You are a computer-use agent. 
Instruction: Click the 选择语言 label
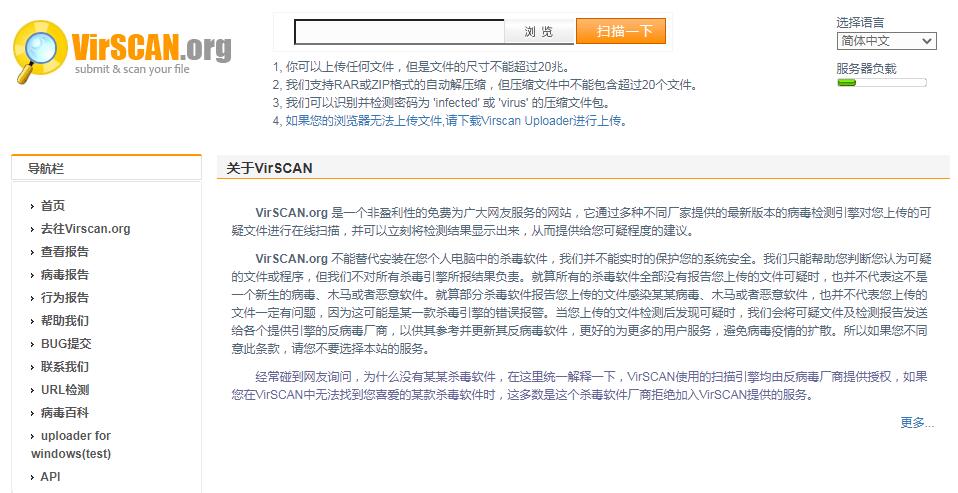coord(860,23)
